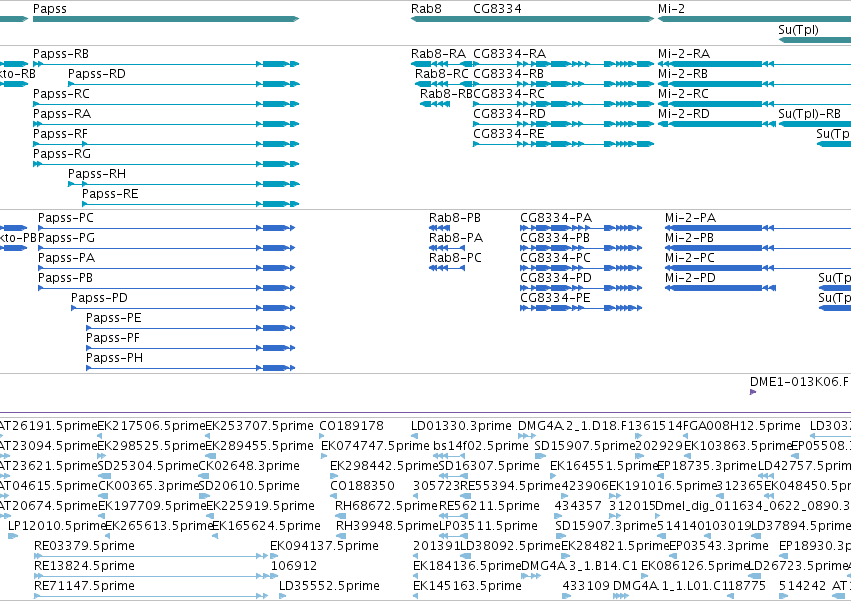The image size is (851, 601).
Task: Pick the LP12010.5prime EST label
Action: coord(56,526)
